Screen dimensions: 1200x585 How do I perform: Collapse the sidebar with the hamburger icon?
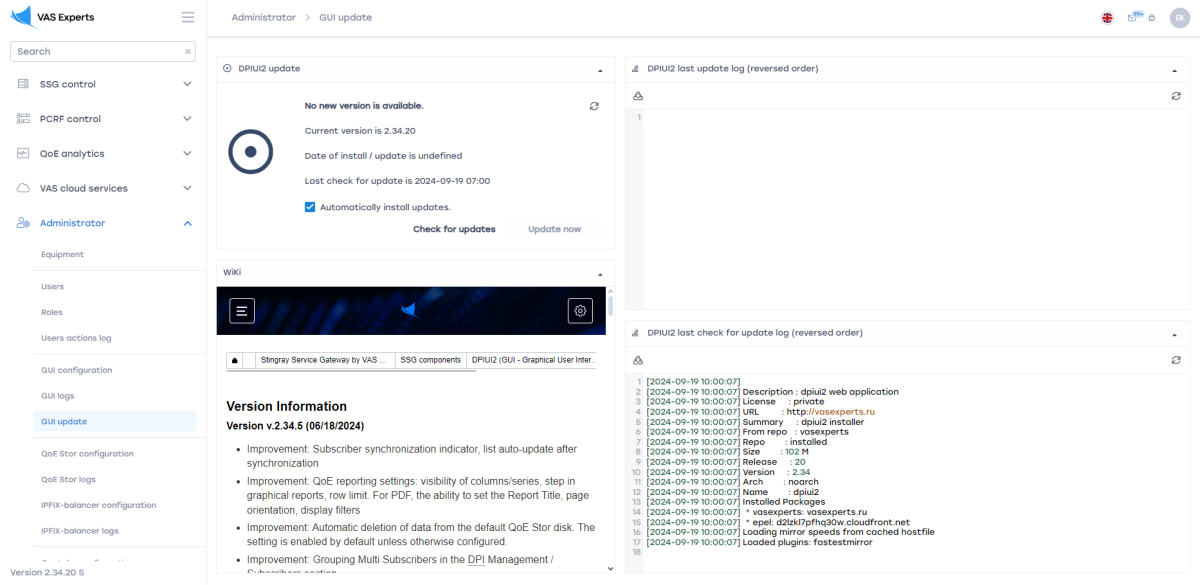tap(187, 17)
